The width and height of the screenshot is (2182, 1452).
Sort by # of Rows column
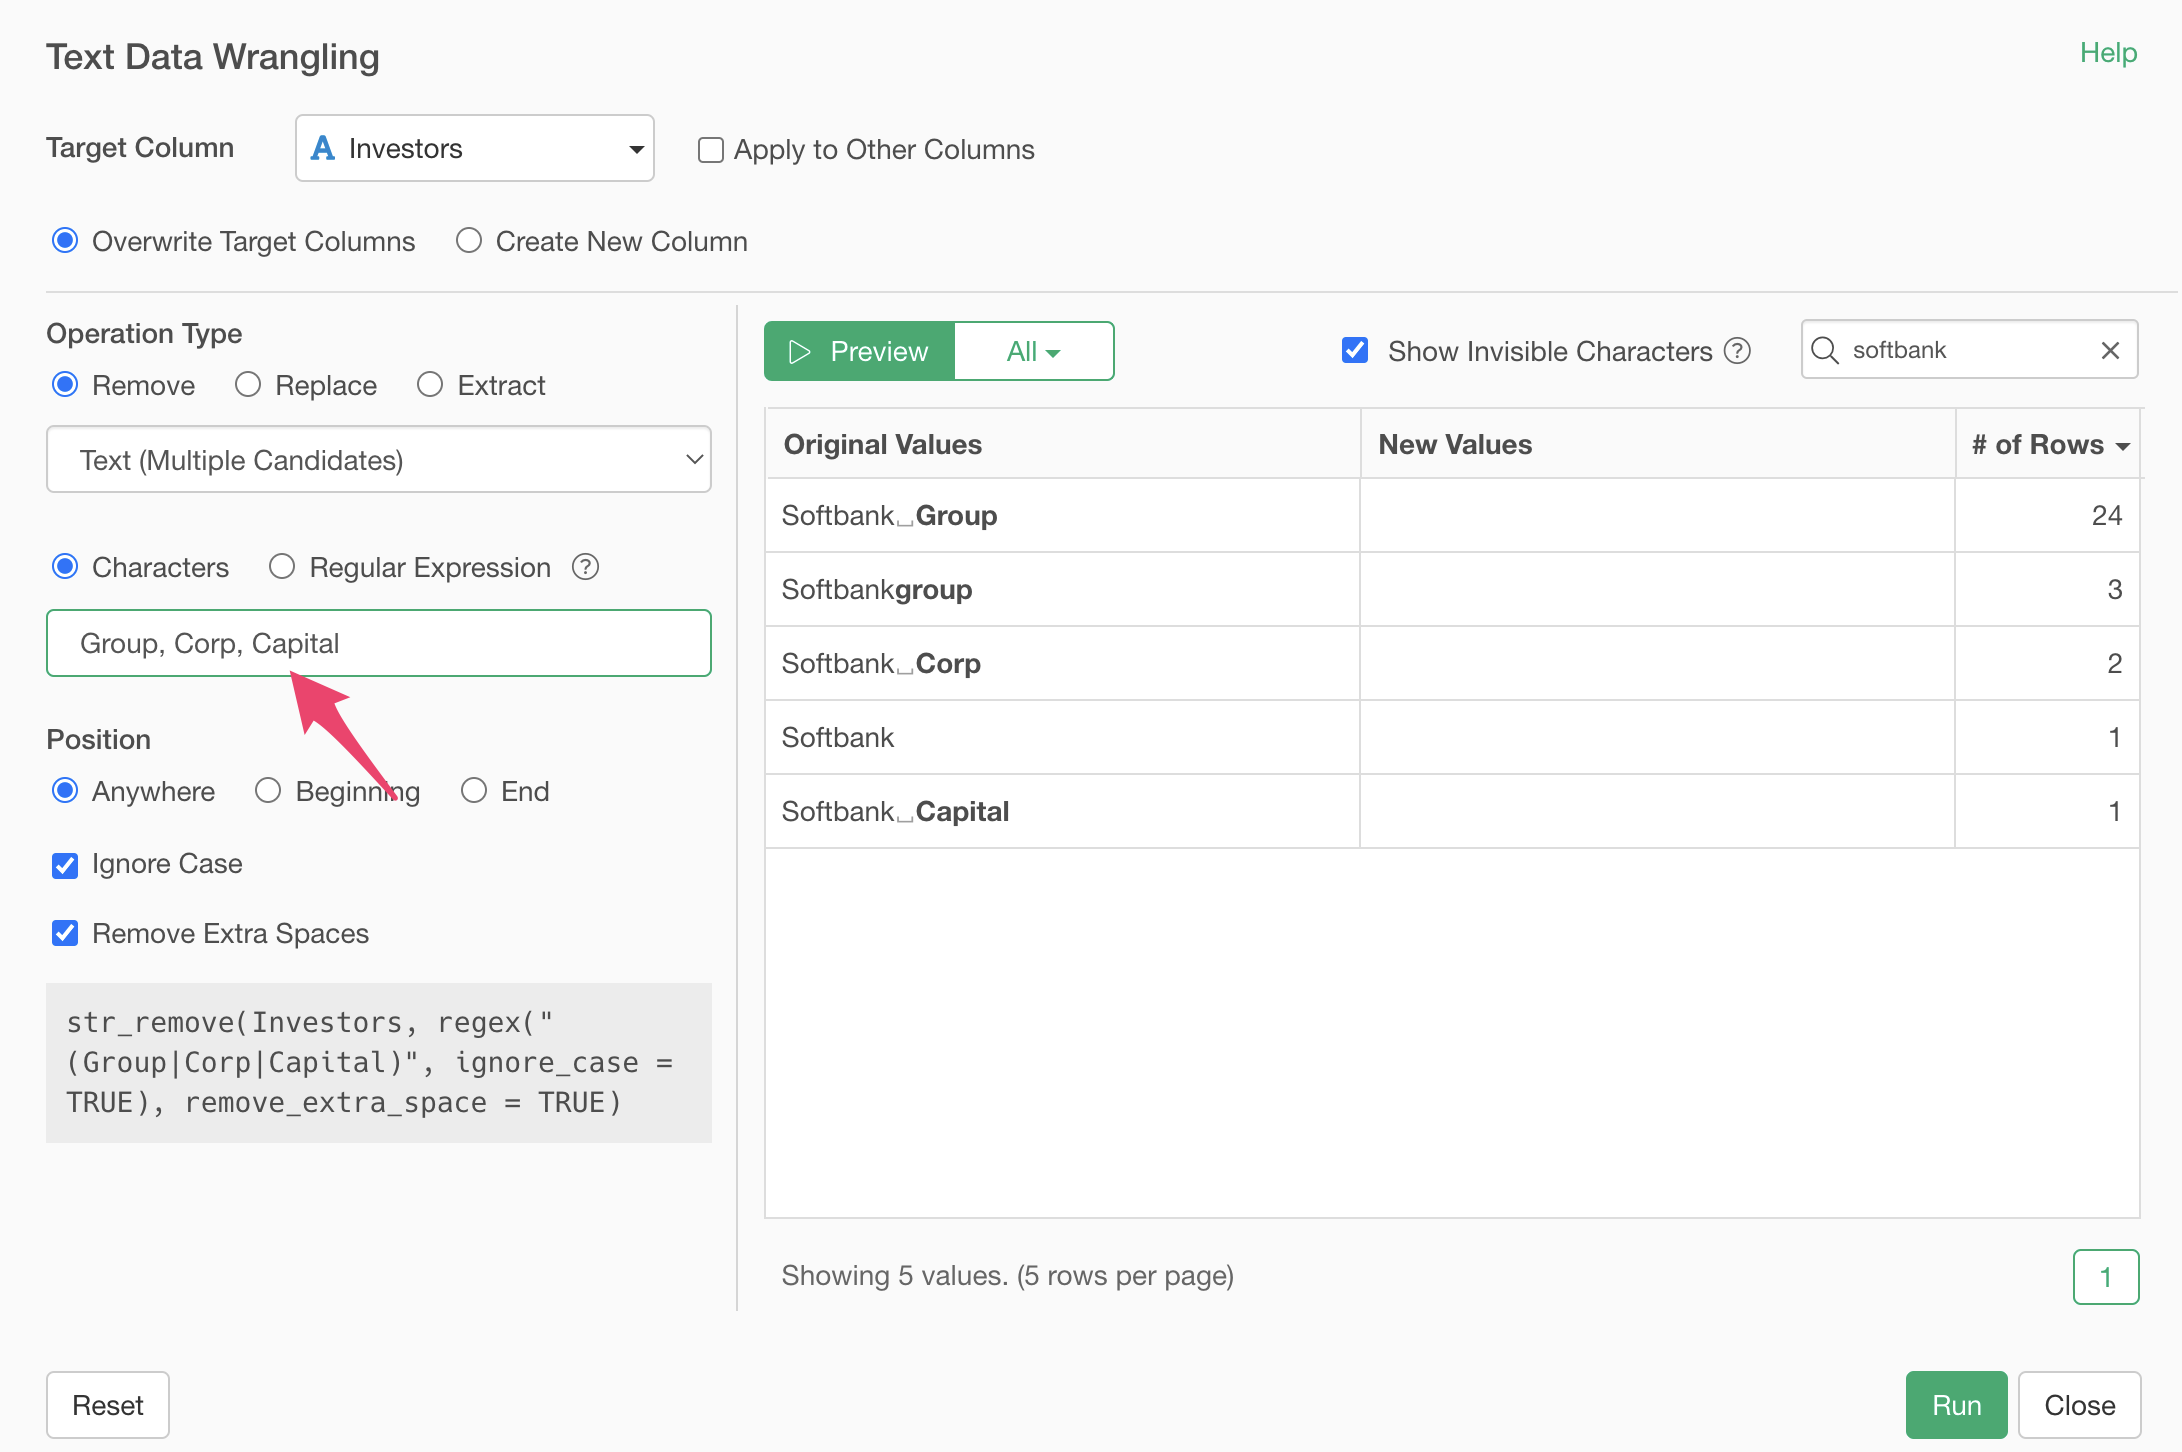pos(2049,444)
